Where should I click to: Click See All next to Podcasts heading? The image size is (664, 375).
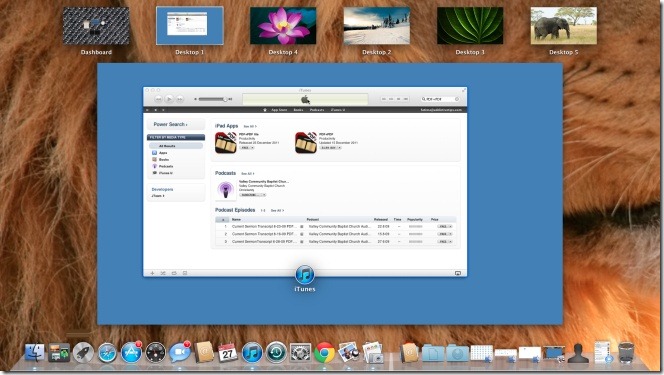click(248, 174)
